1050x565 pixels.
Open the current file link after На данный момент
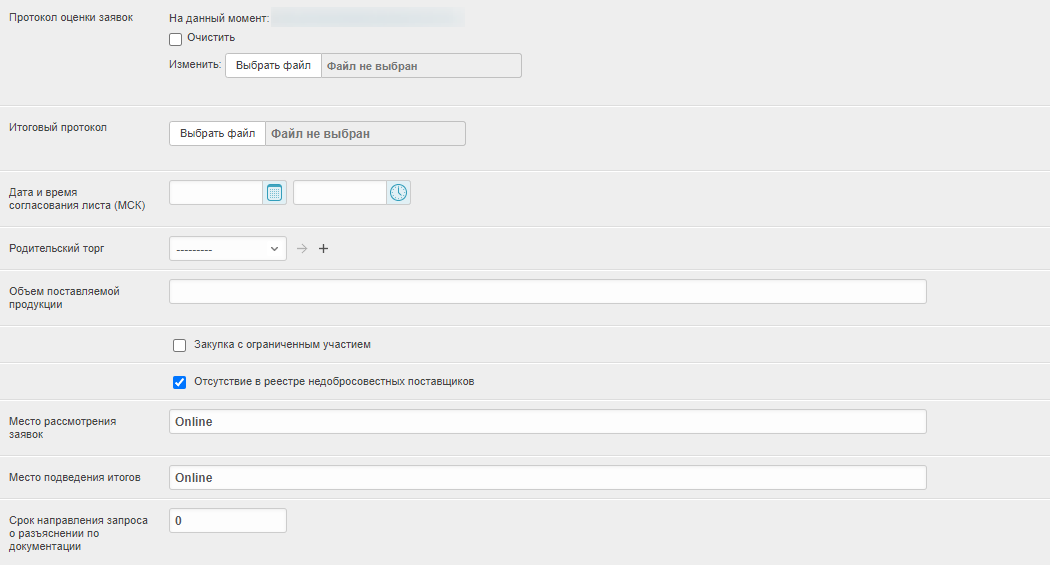coord(367,17)
